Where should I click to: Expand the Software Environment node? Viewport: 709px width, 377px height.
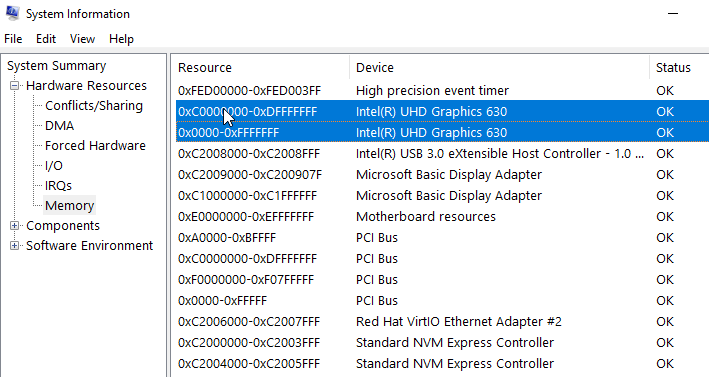14,245
